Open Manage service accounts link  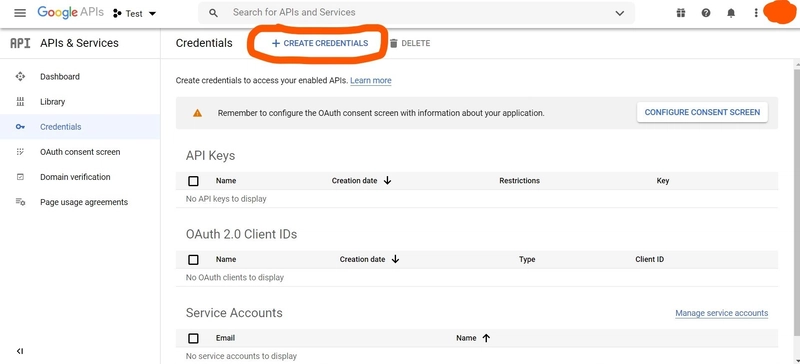click(721, 313)
